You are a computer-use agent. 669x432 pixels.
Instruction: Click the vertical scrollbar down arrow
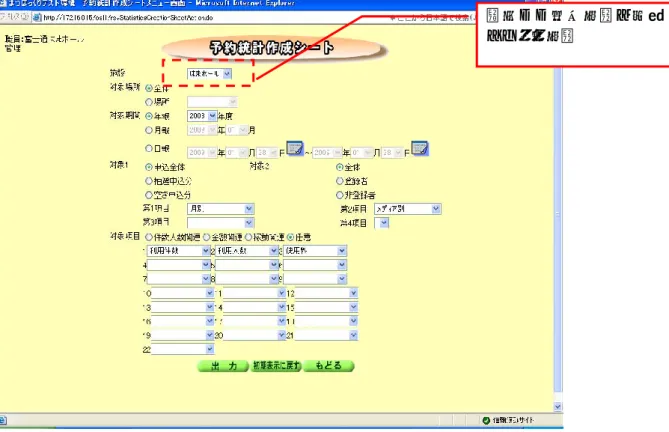pos(558,407)
